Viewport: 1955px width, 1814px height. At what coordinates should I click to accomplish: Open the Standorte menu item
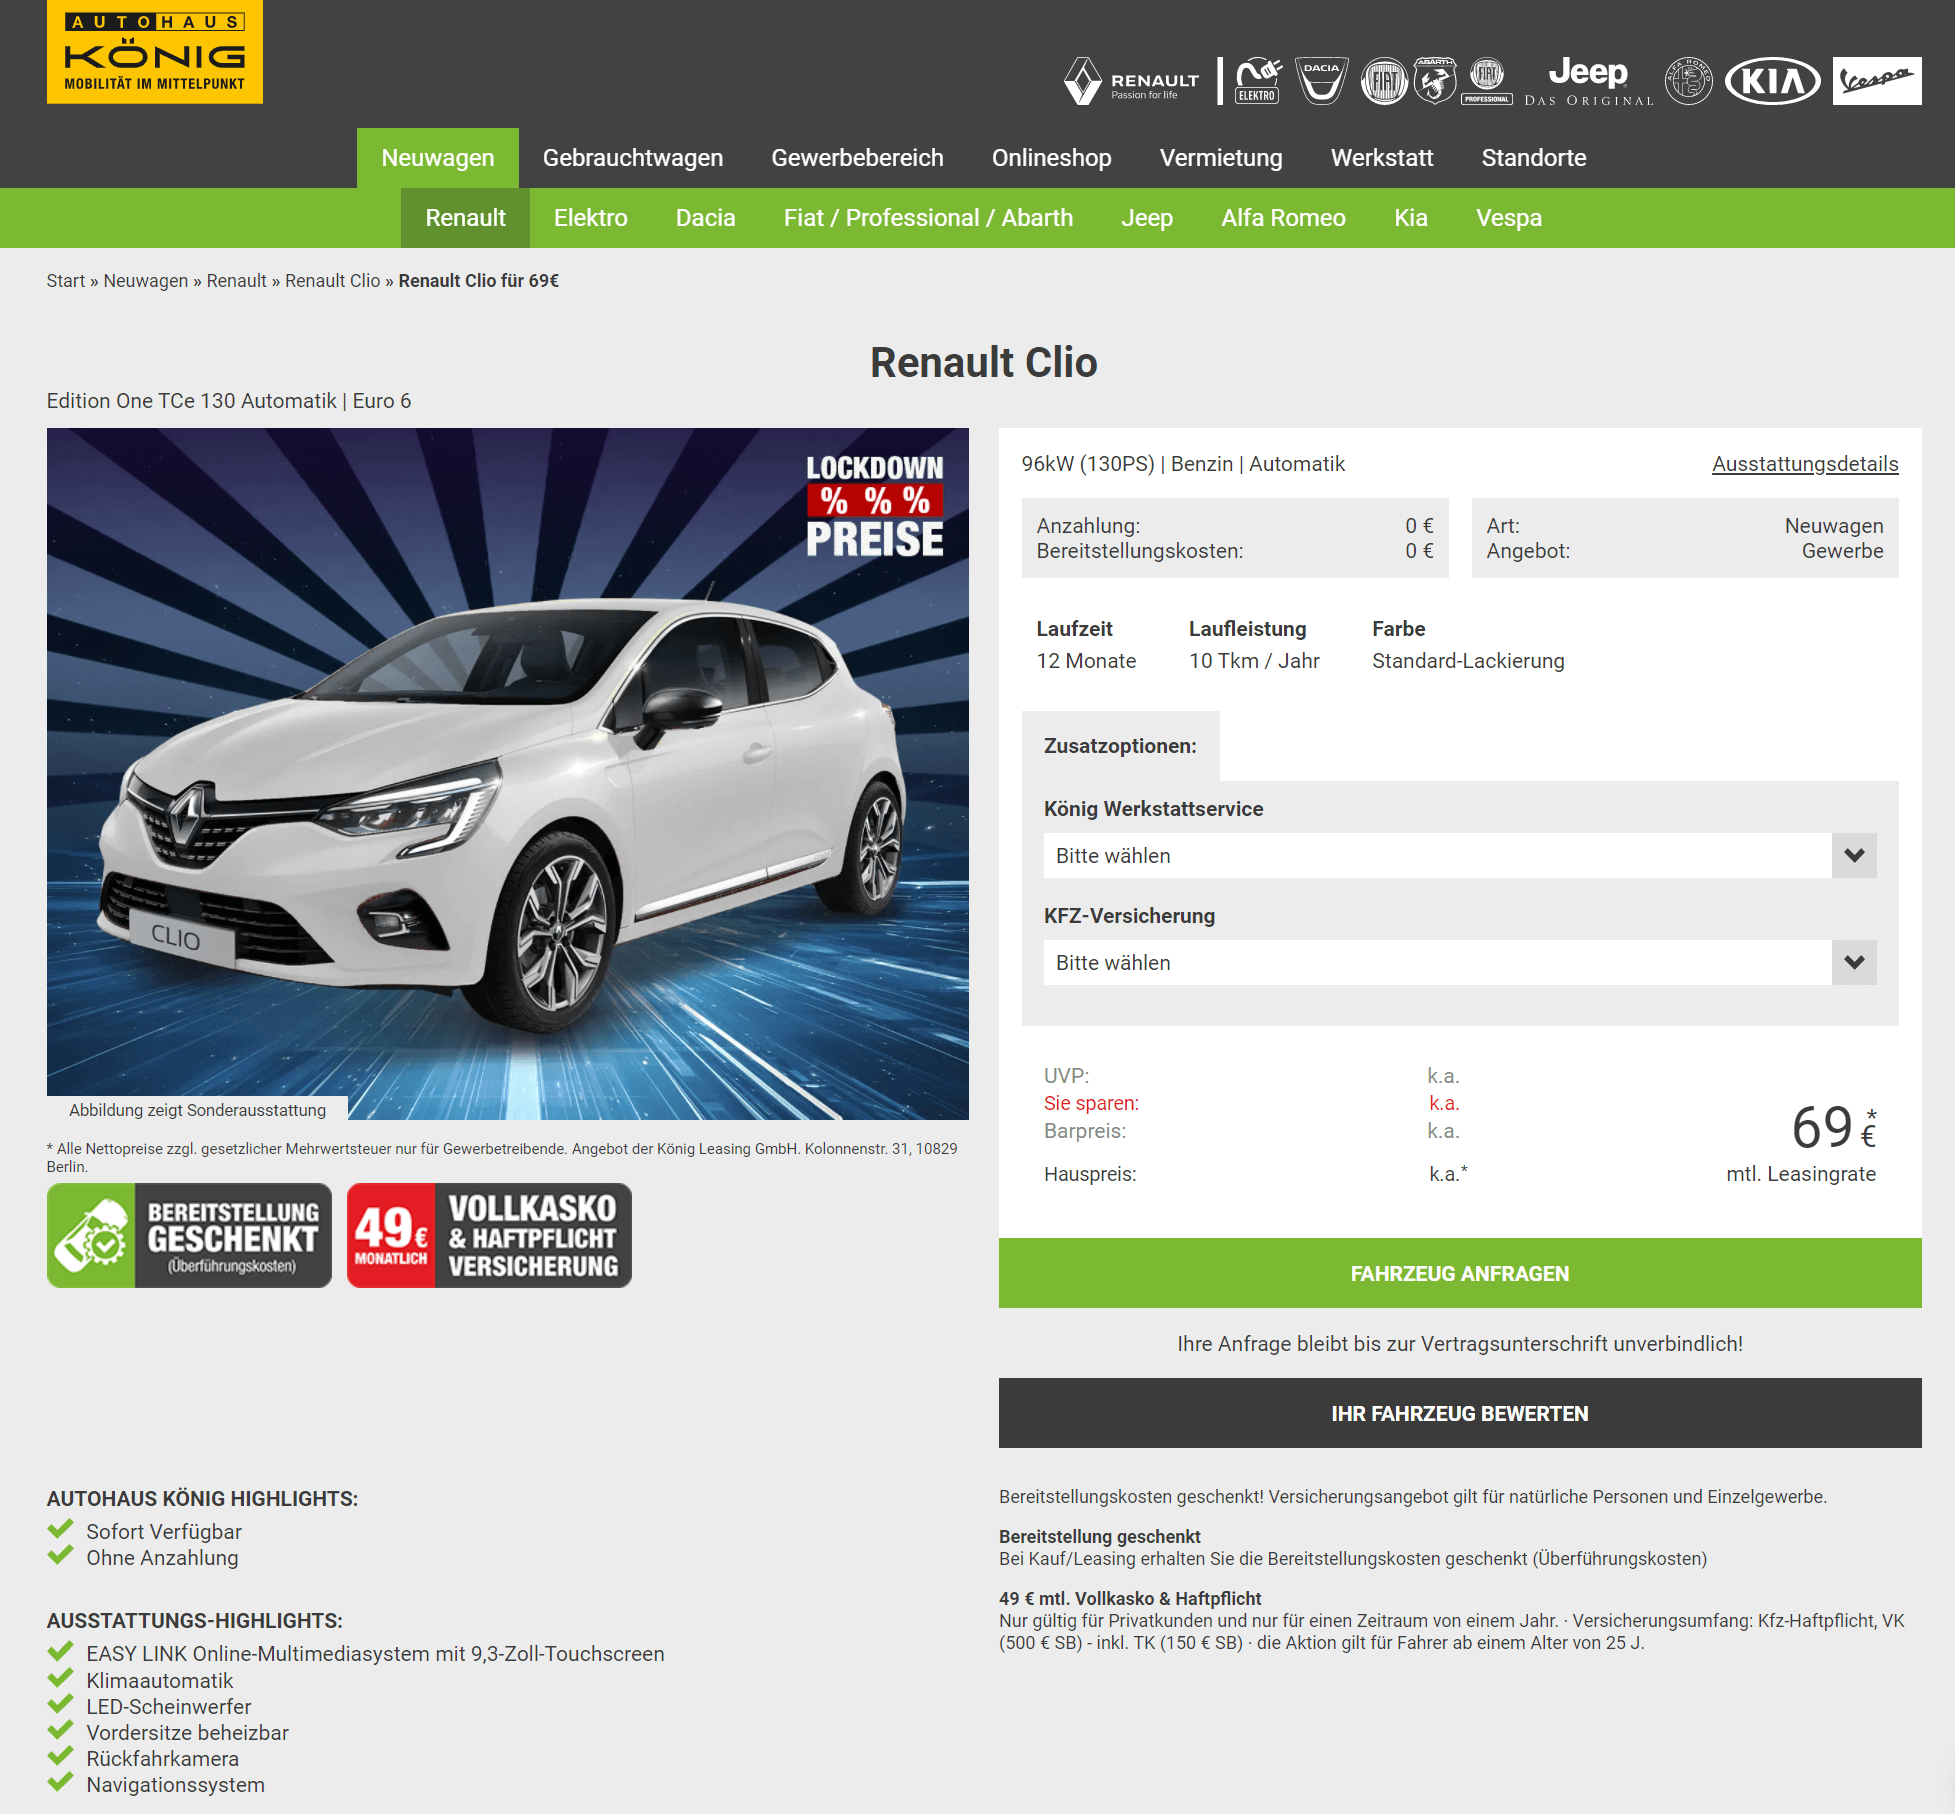[1534, 158]
